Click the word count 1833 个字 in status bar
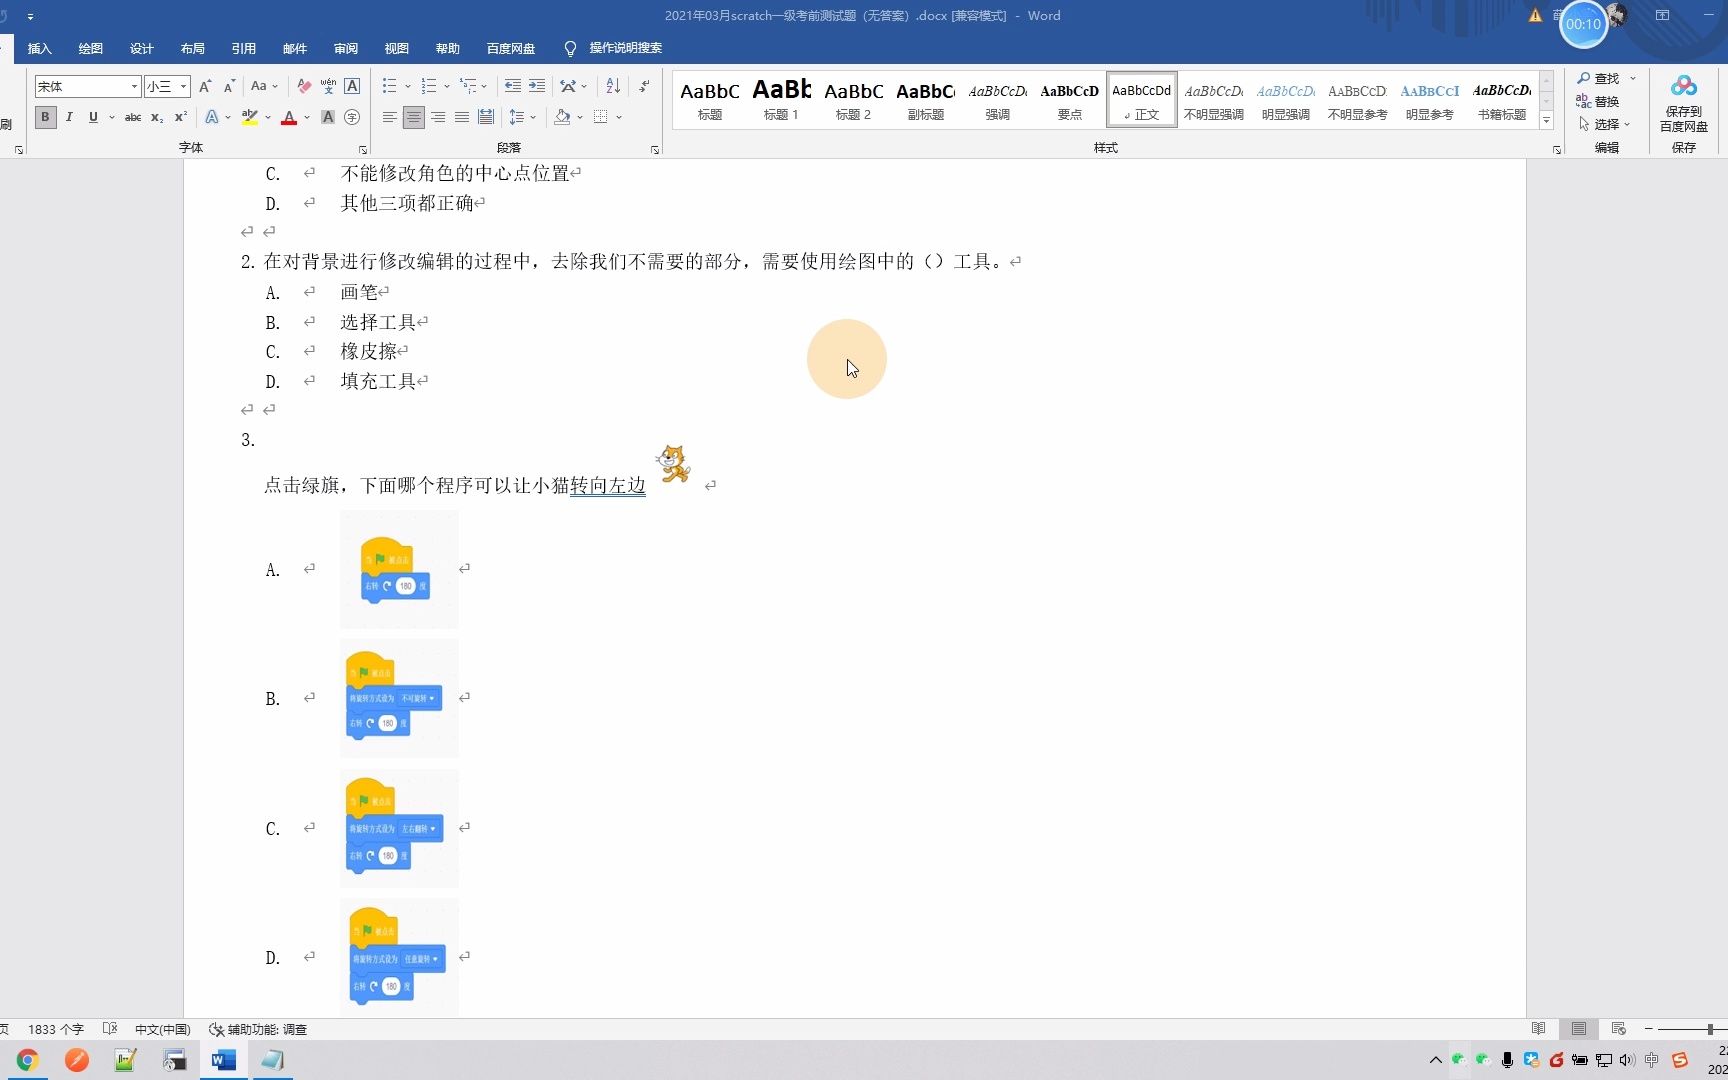Viewport: 1728px width, 1080px height. [56, 1029]
